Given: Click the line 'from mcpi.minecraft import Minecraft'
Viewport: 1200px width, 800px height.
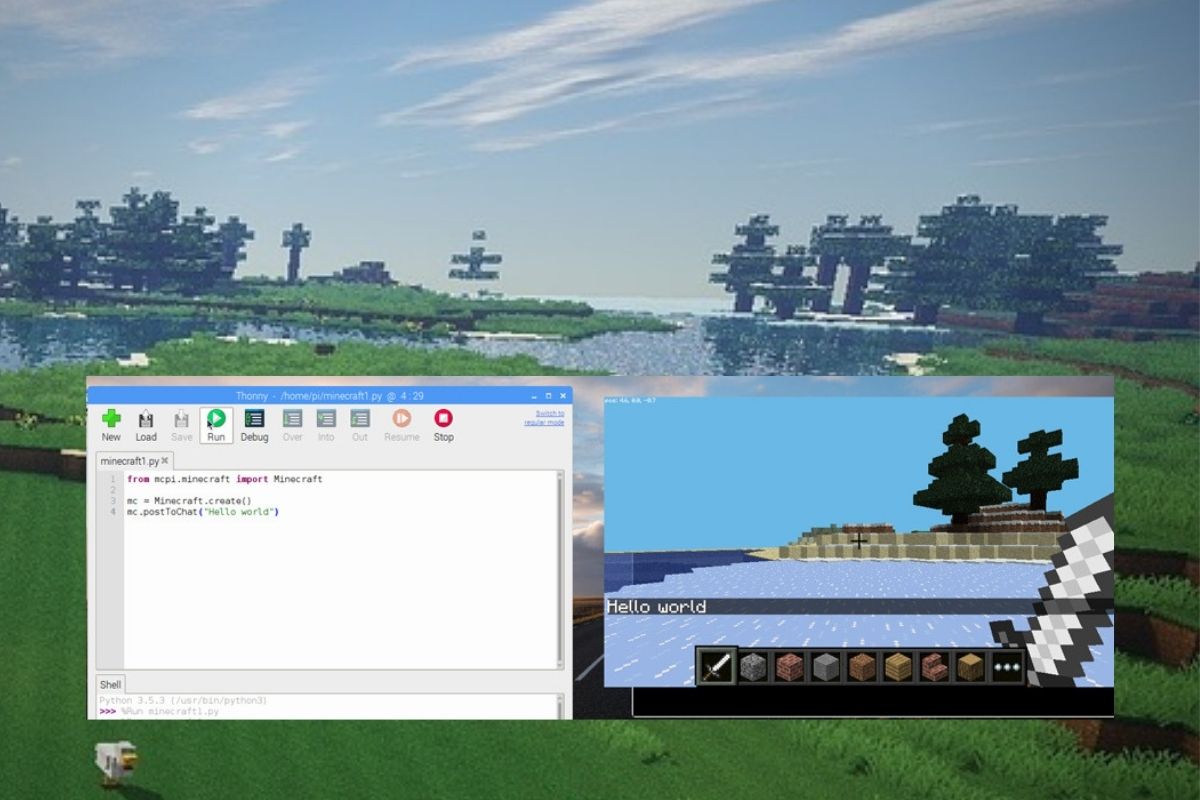Looking at the screenshot, I should (225, 479).
